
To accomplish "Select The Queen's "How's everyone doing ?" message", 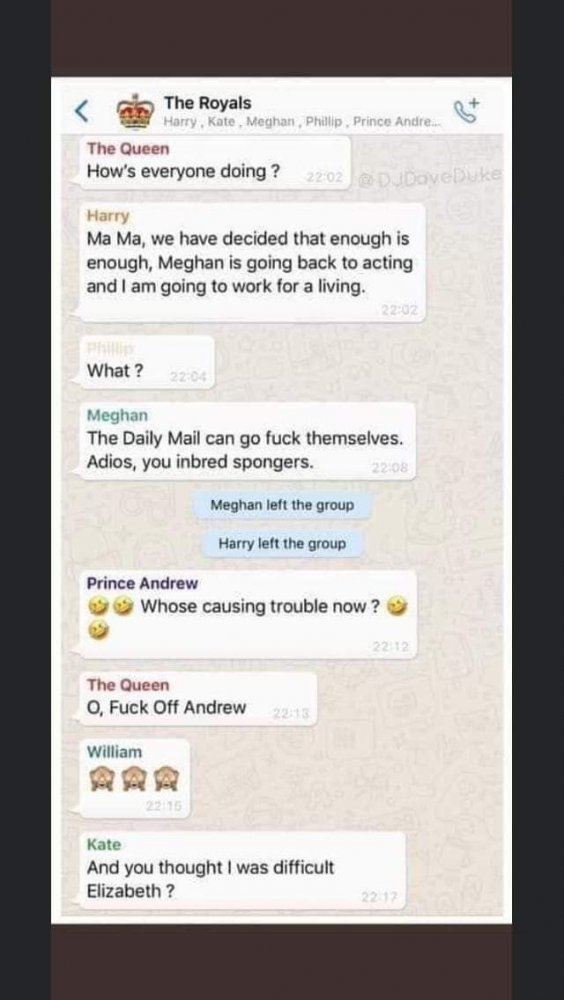I will pyautogui.click(x=215, y=163).
